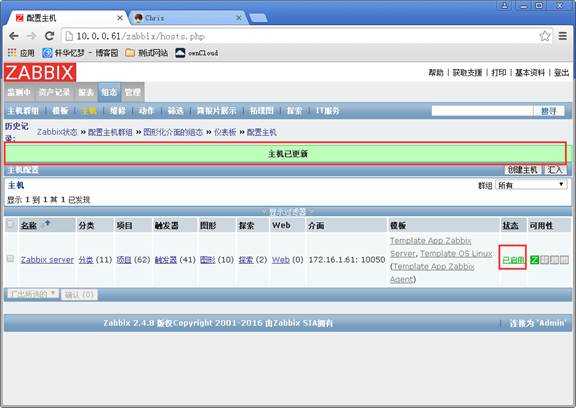The width and height of the screenshot is (576, 408).
Task: Open the 维护 submenu item
Action: pos(118,111)
